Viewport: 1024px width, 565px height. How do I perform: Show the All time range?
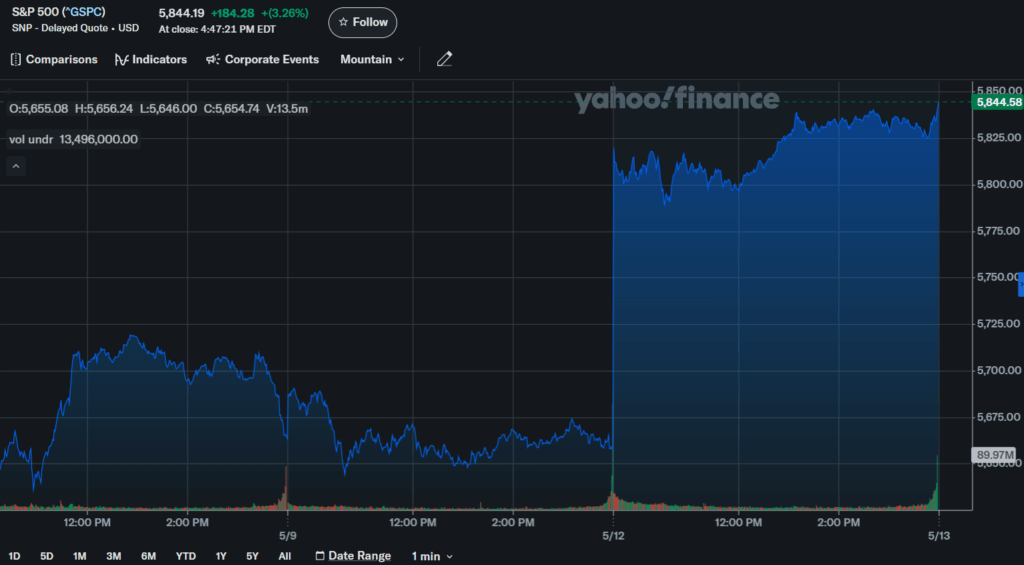coord(285,557)
